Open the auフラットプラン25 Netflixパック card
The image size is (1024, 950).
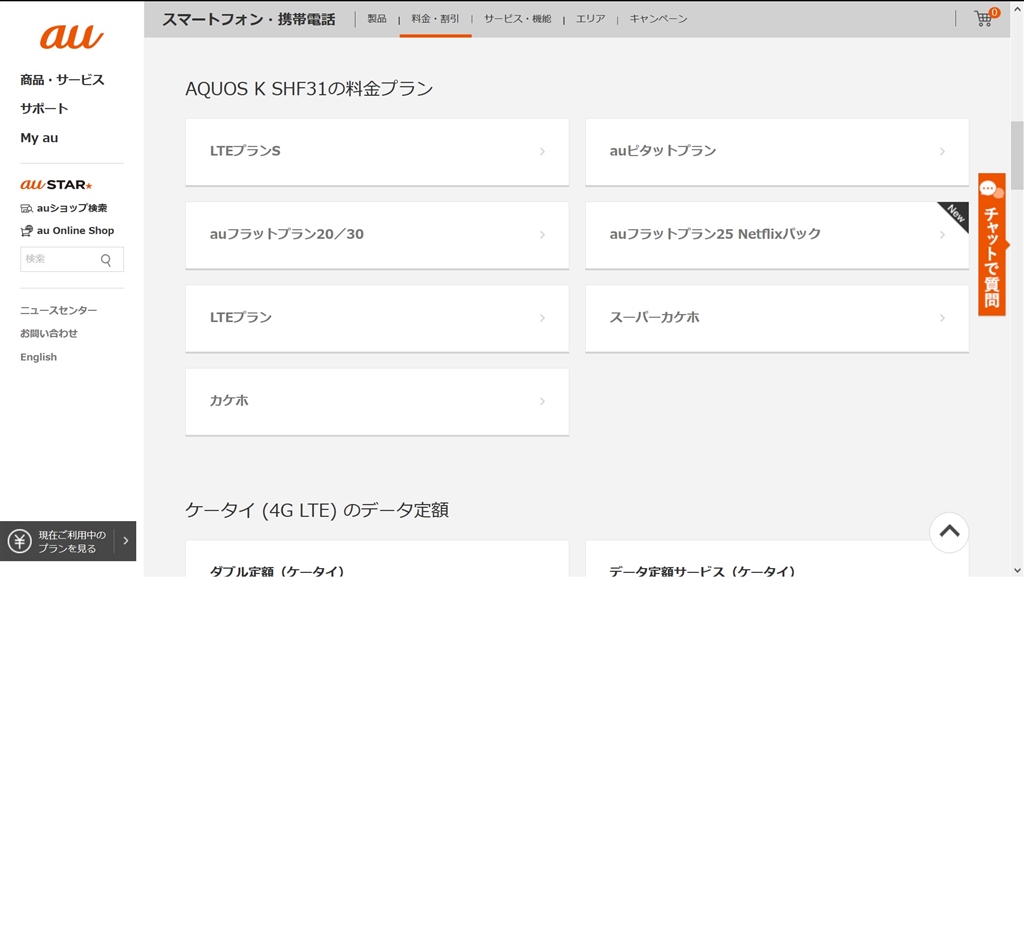(777, 235)
